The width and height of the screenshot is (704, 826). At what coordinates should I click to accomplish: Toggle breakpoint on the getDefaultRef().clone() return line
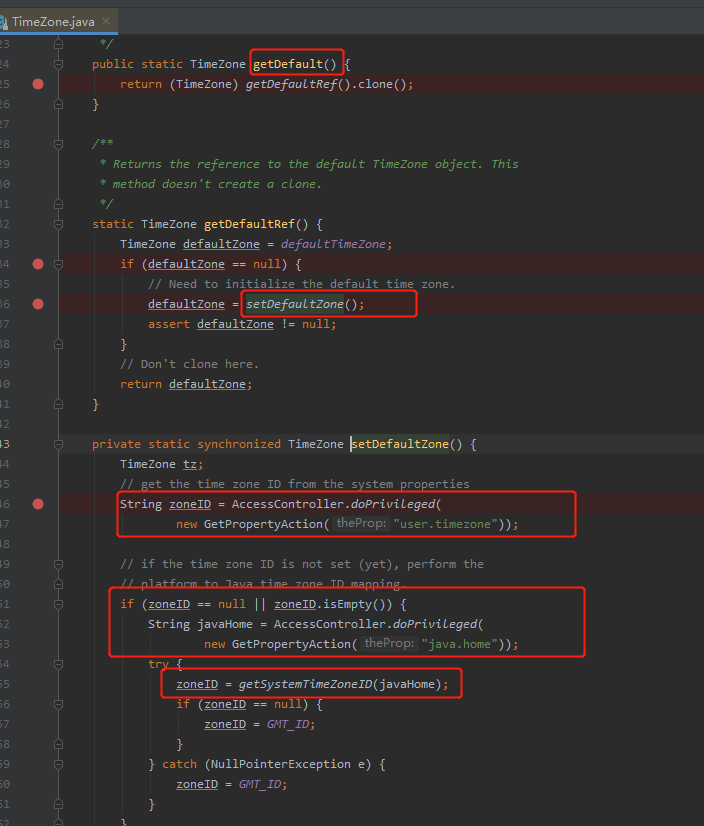pos(38,84)
